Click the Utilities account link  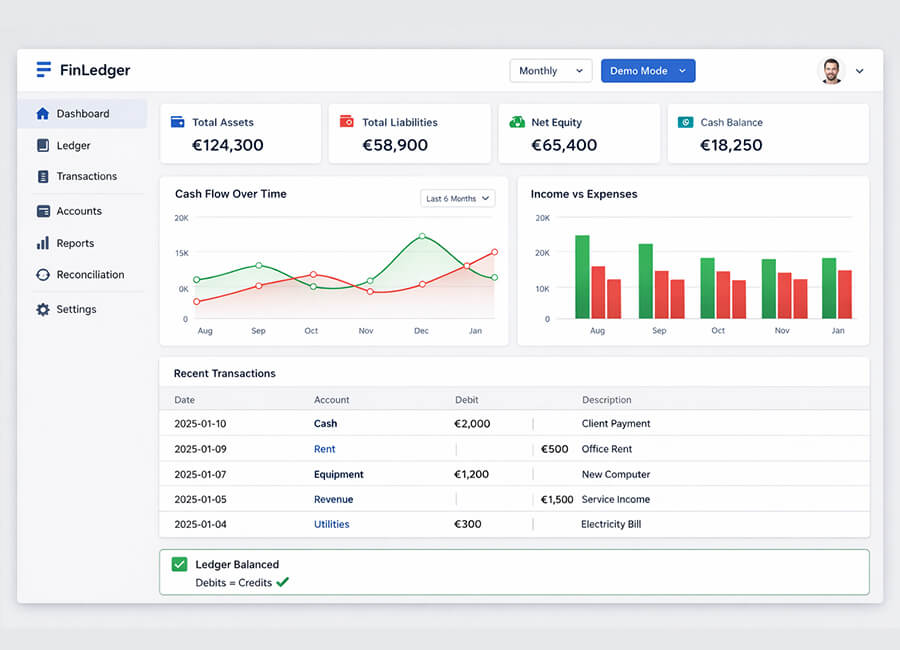point(331,524)
